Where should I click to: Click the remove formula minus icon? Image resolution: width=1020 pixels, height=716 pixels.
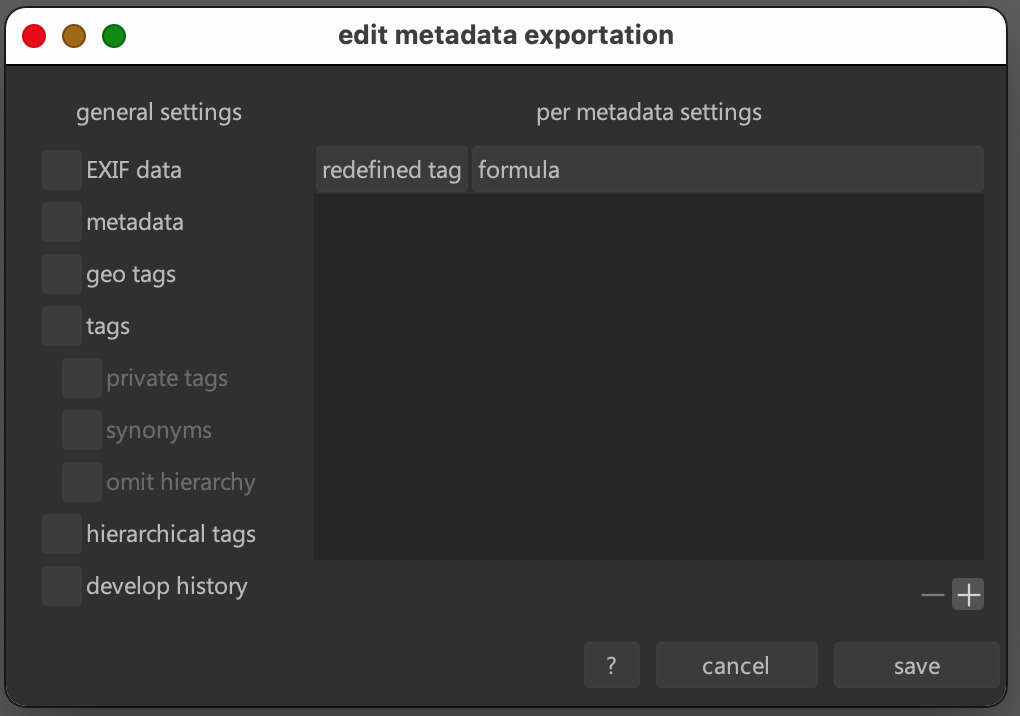click(932, 594)
